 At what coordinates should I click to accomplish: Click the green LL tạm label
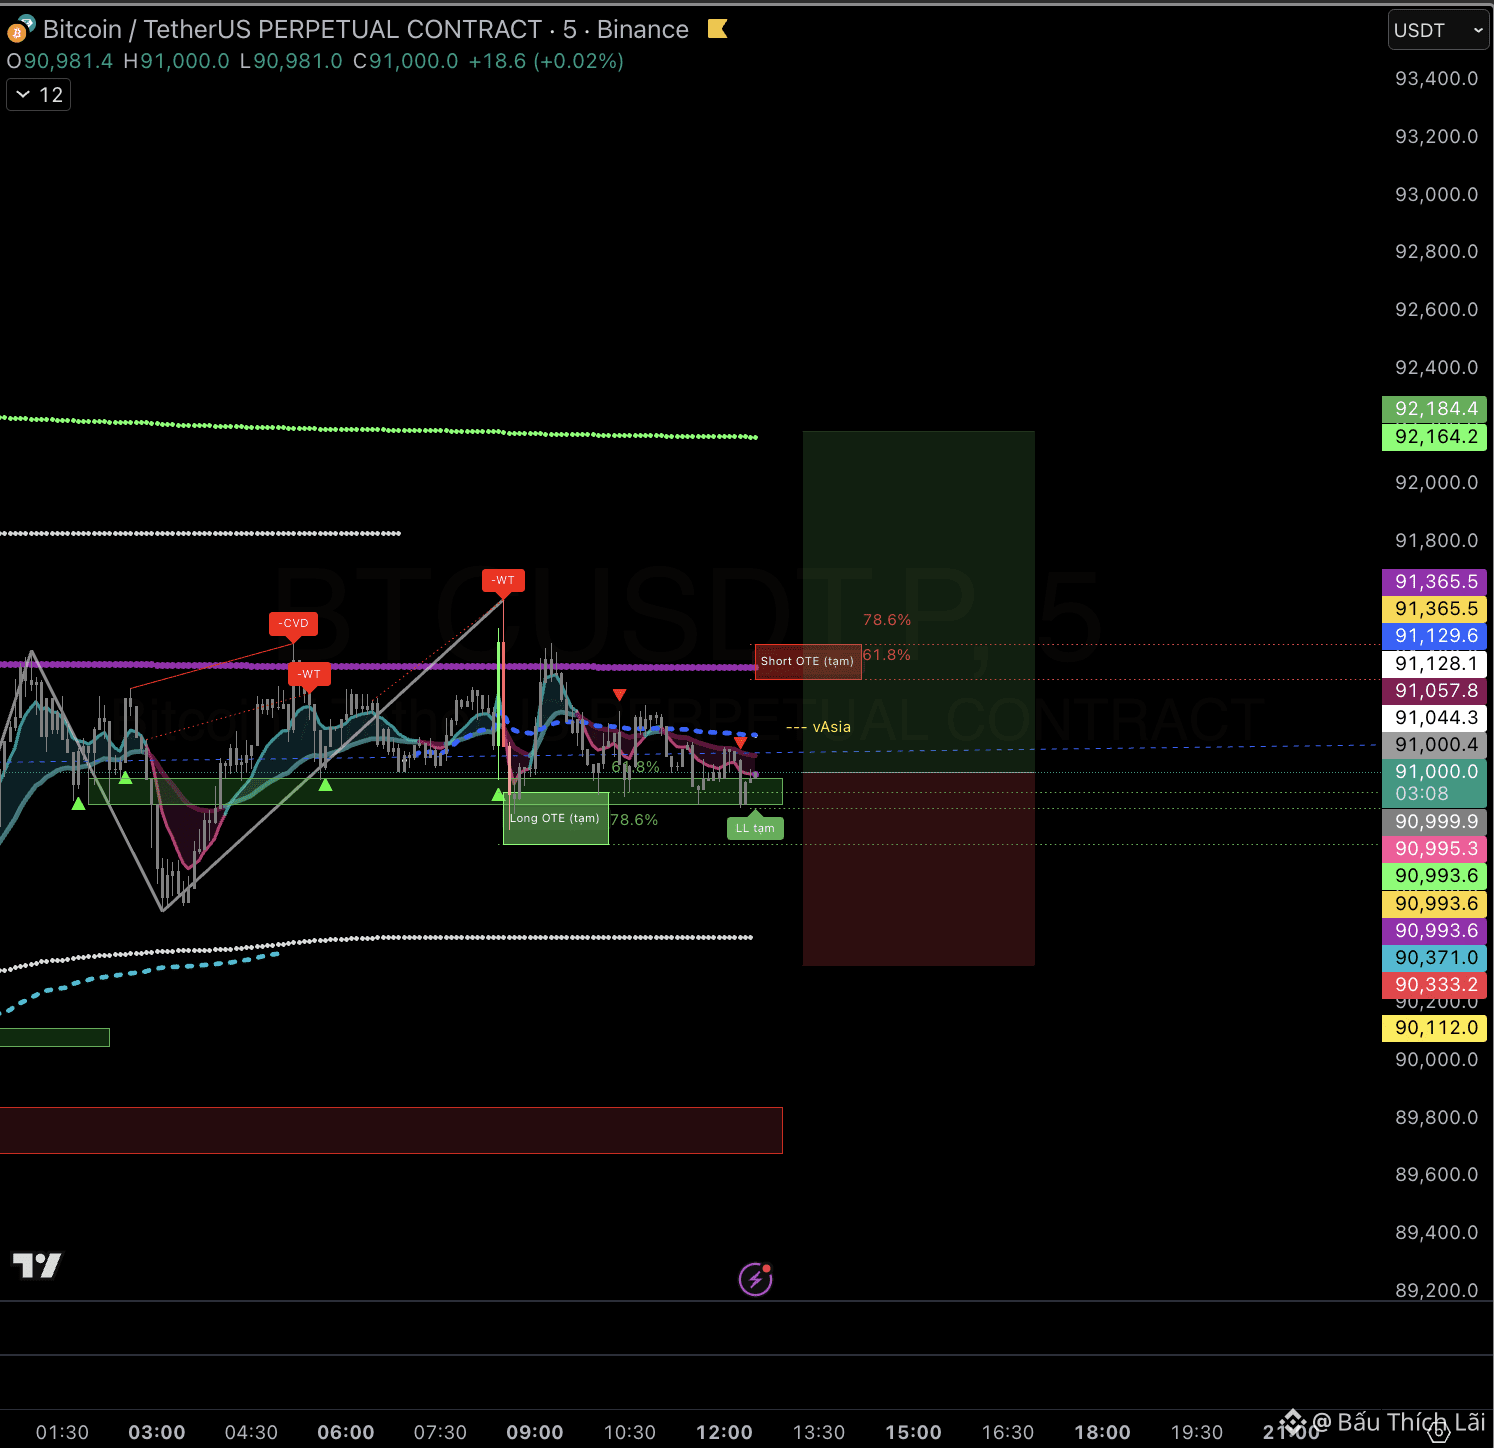click(x=755, y=828)
